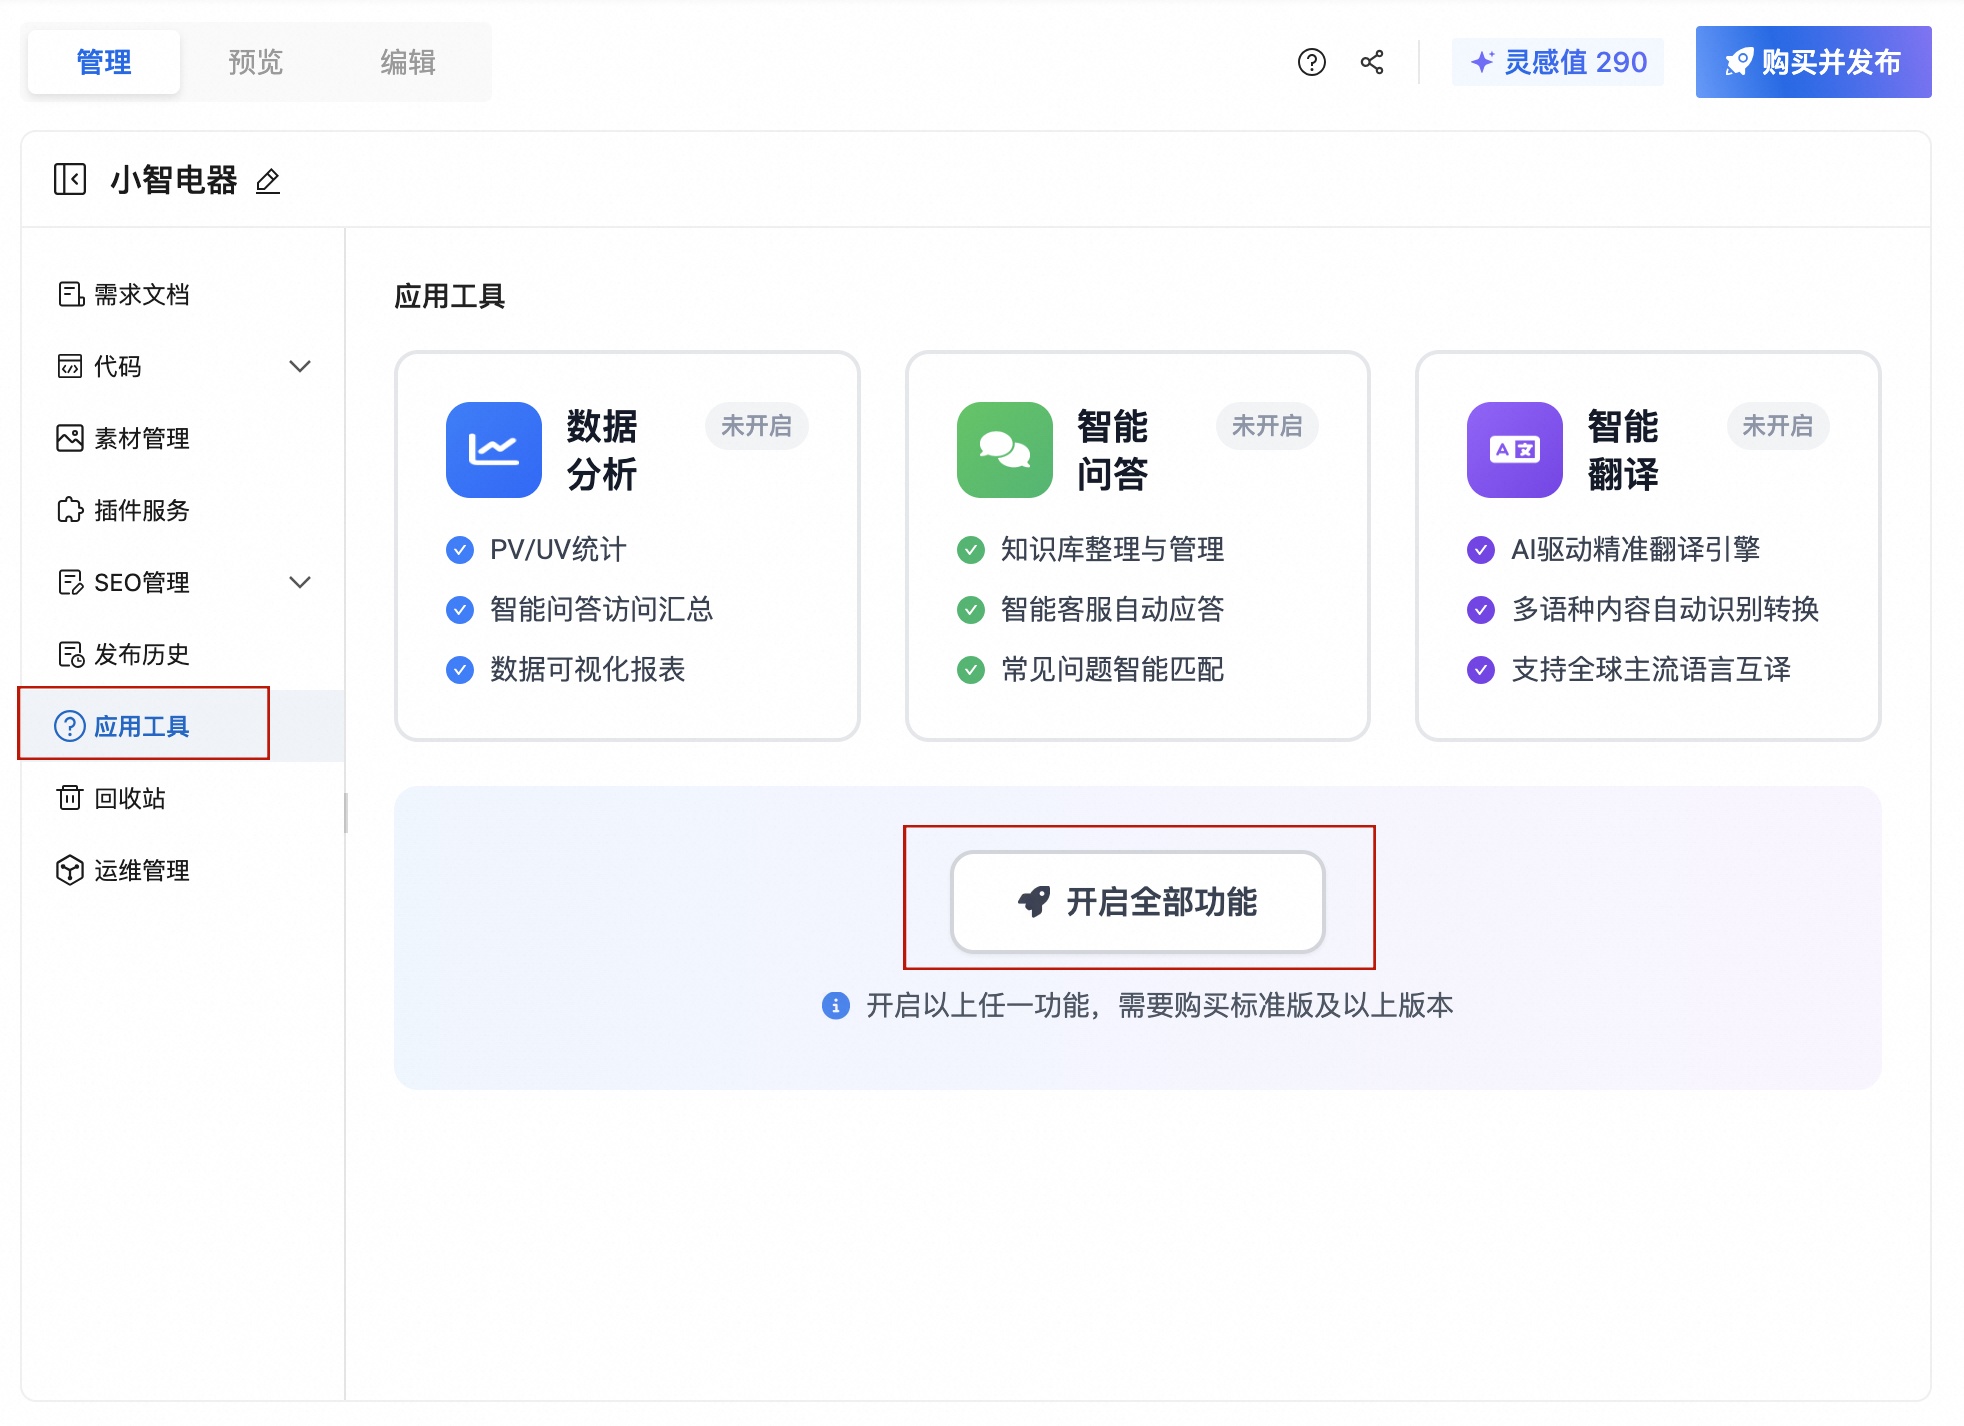Click the AI驱动精准翻译引擎 feature text

coord(1636,550)
